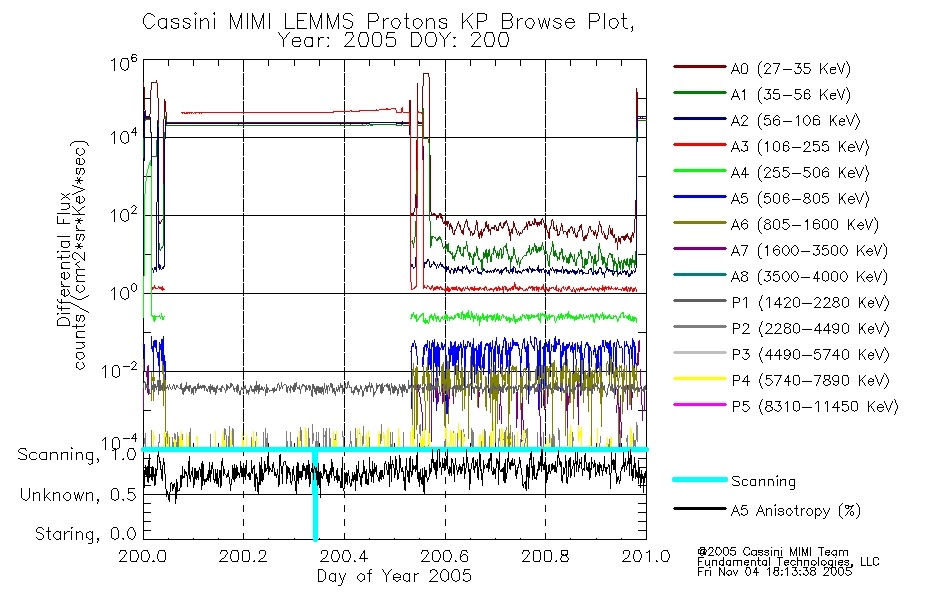Click the P1 (1420-2280 KeV) legend label

click(x=810, y=303)
